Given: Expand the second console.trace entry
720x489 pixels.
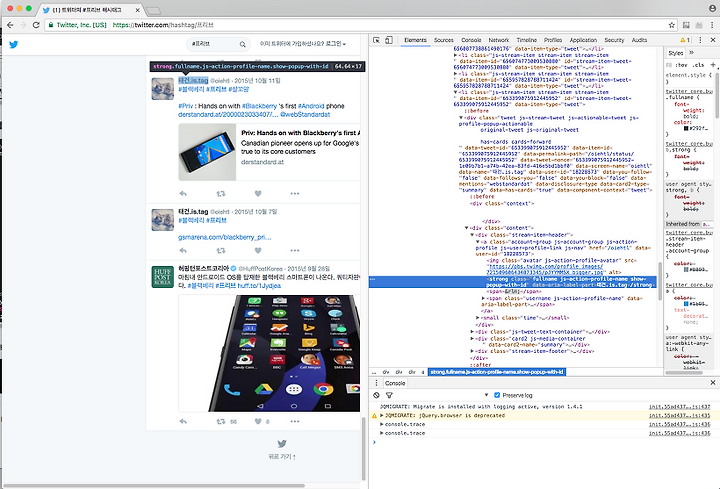Looking at the screenshot, I should point(382,433).
